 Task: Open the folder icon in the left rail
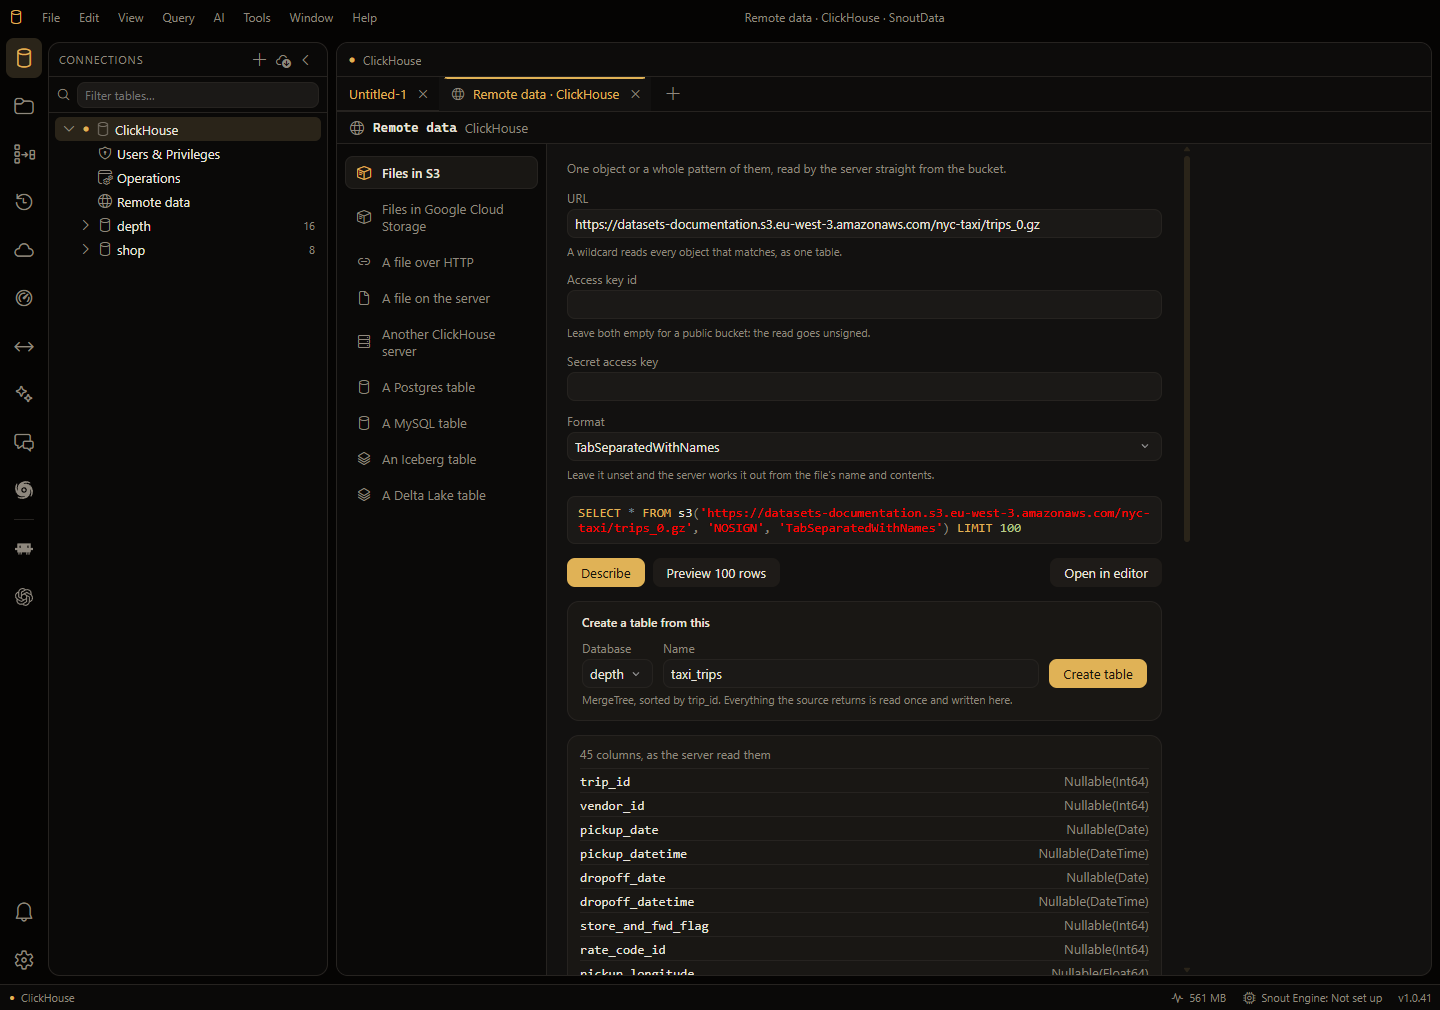(24, 106)
